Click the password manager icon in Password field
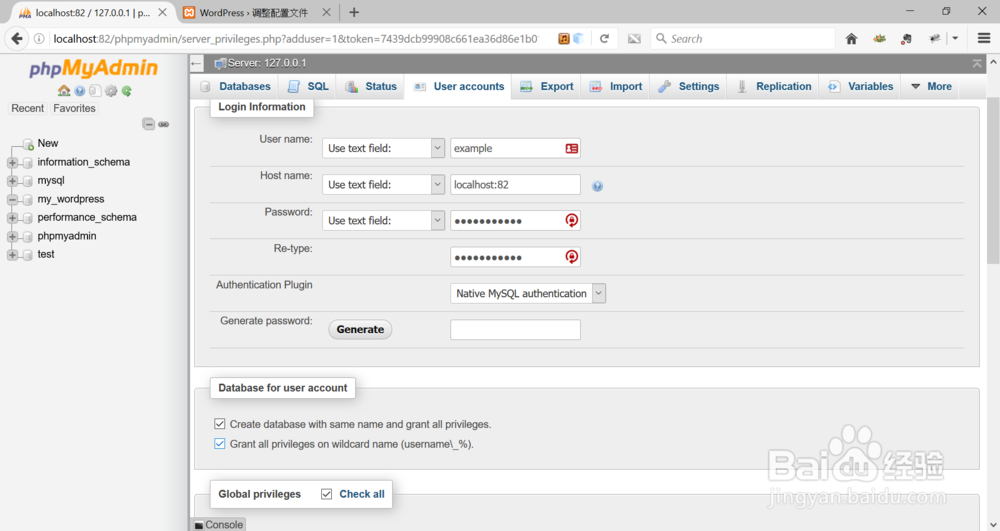 (571, 221)
